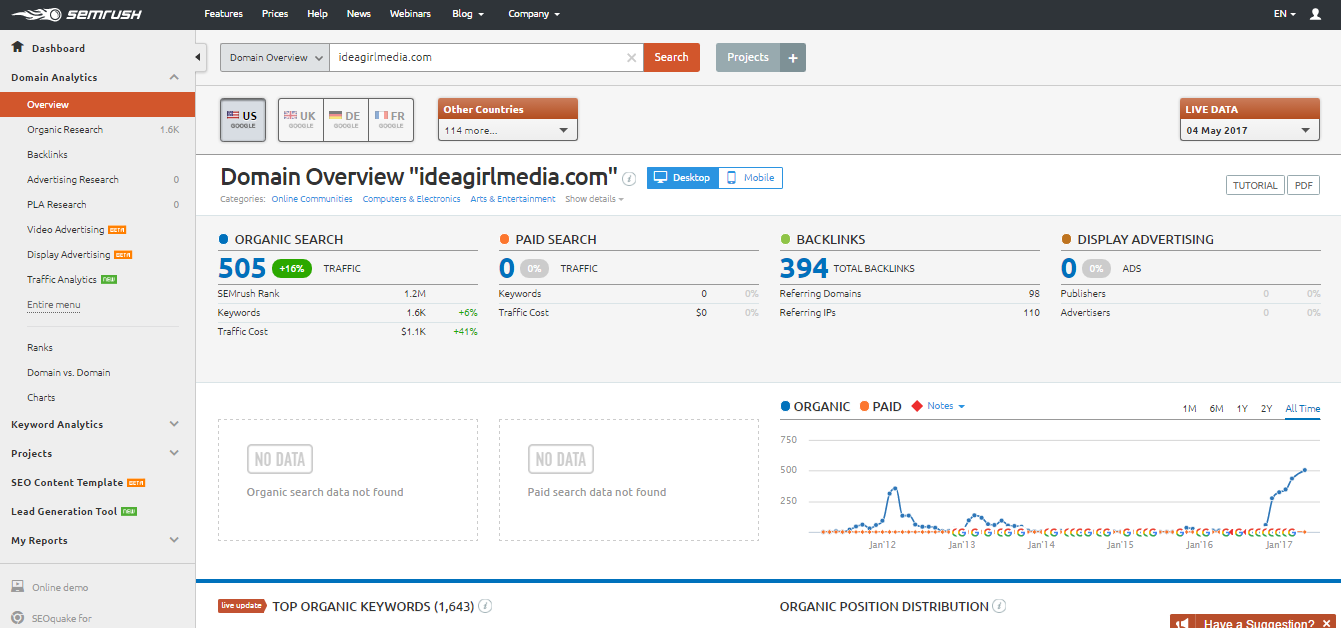Open the EN language dropdown

click(1285, 14)
